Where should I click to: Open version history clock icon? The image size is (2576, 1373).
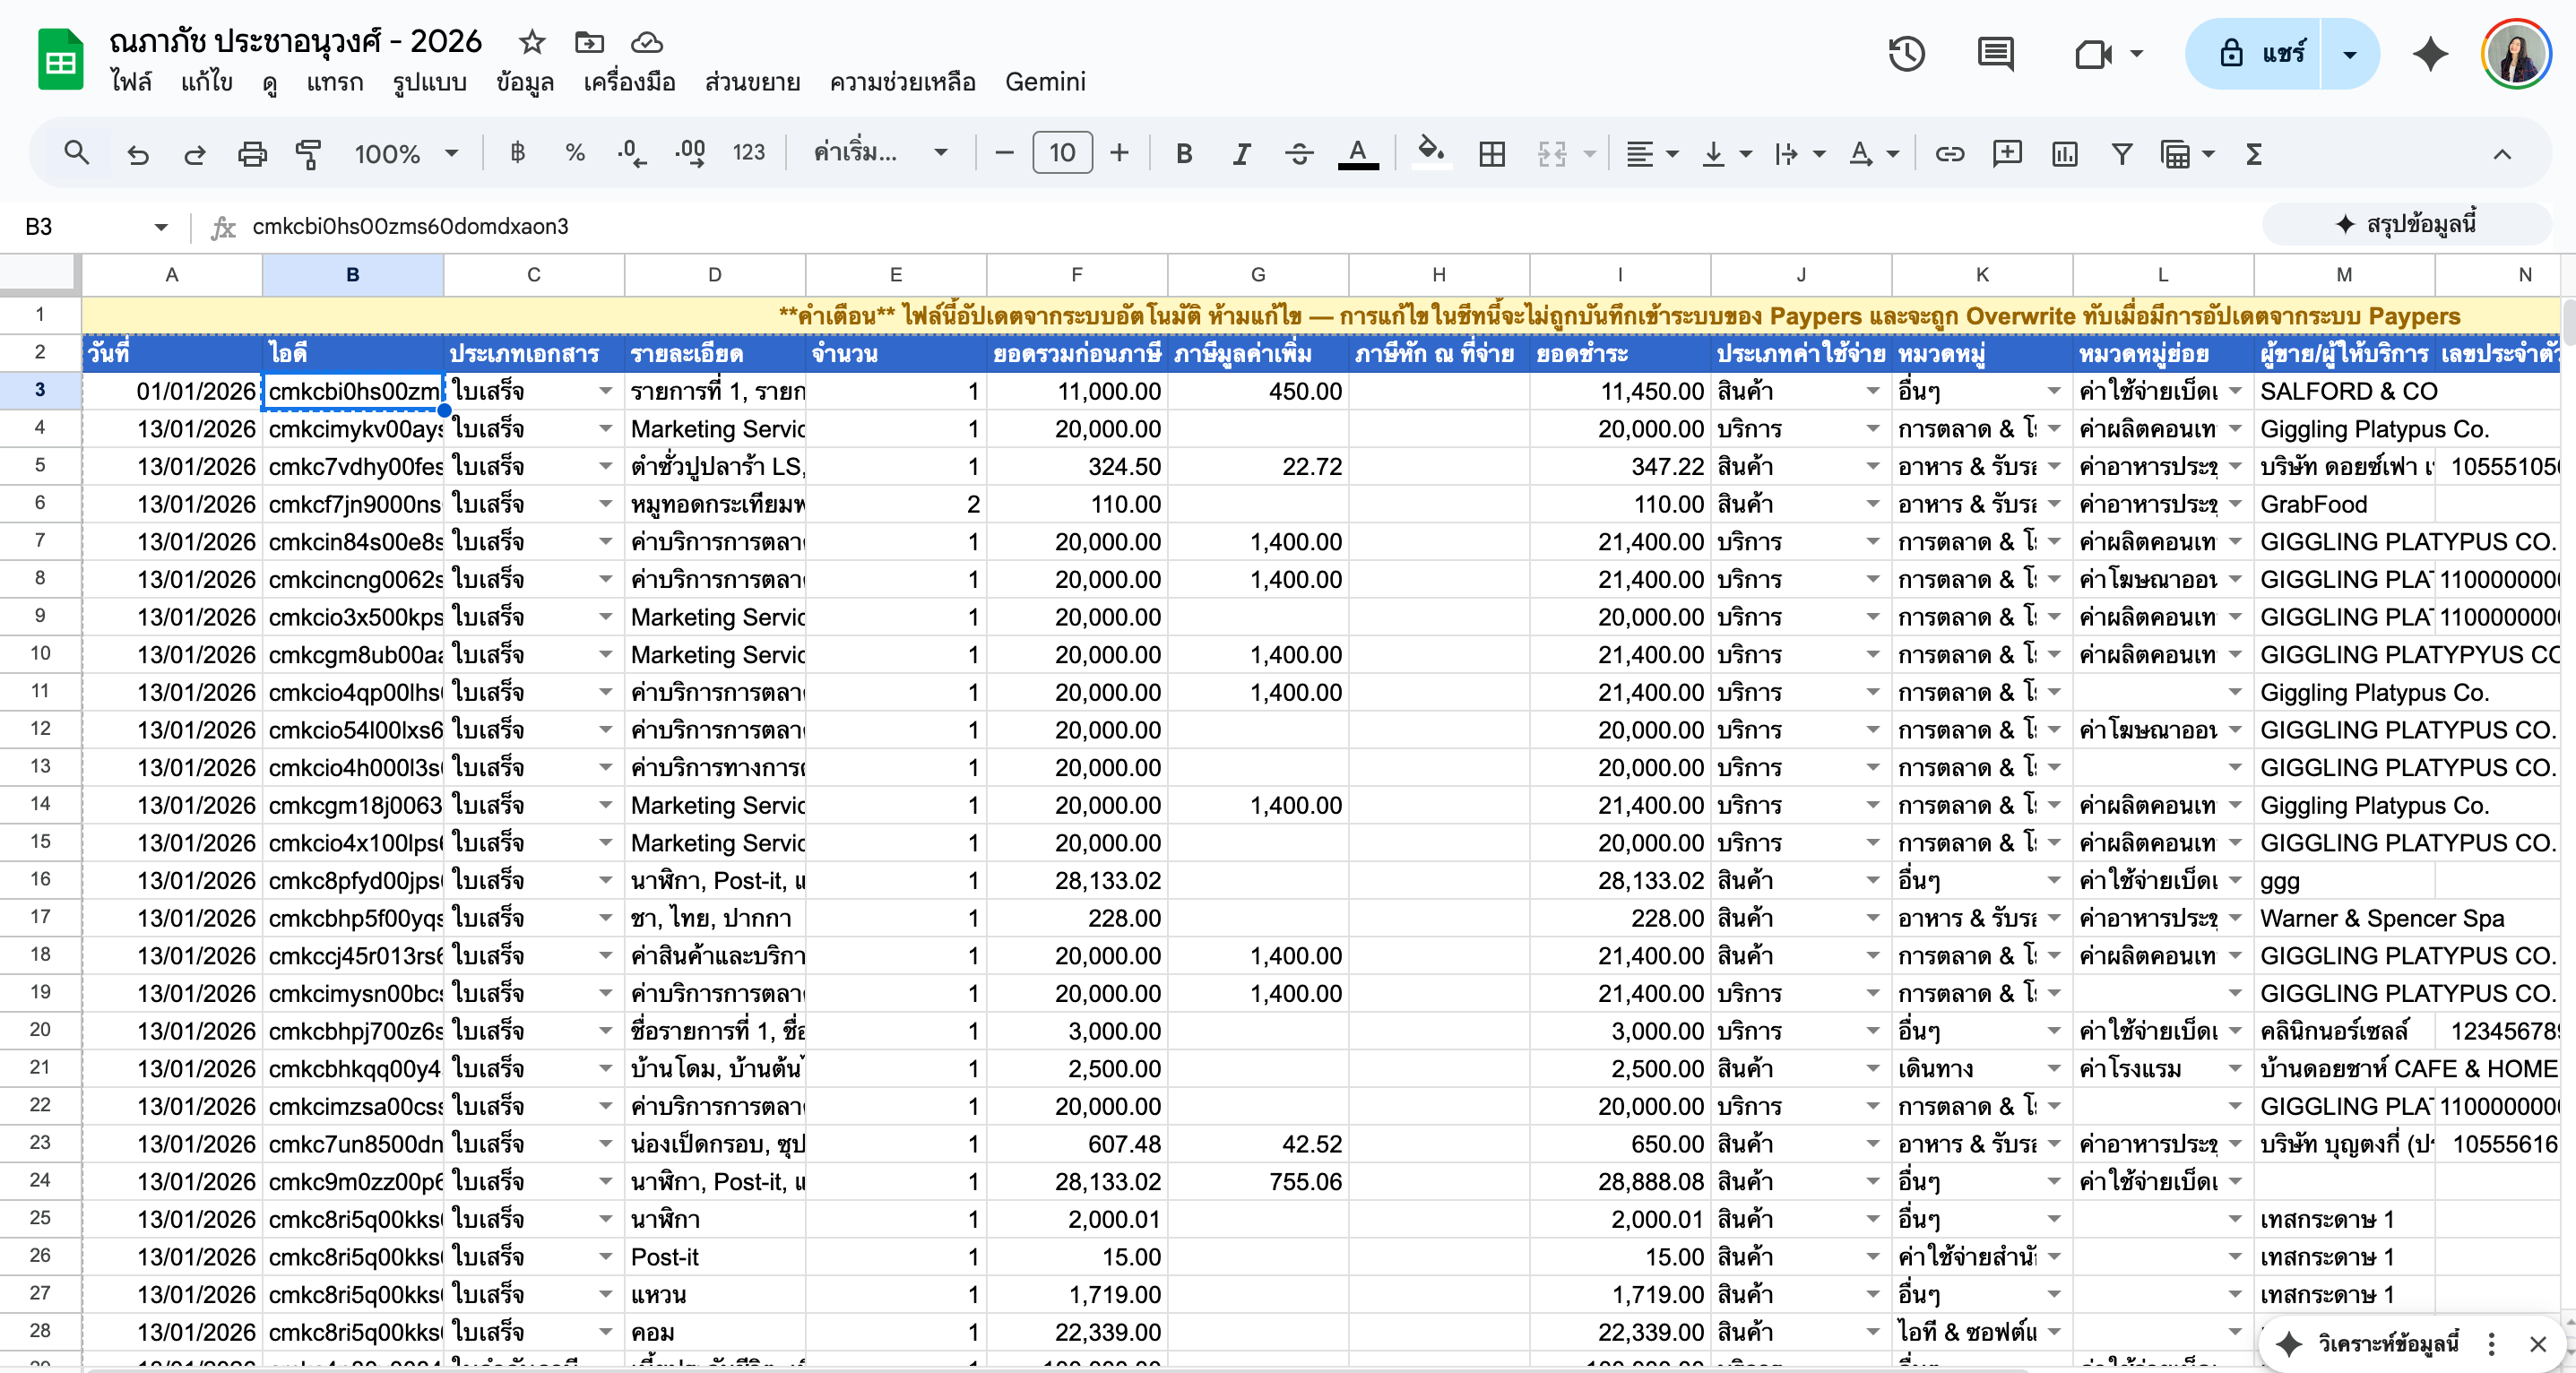click(x=1906, y=54)
